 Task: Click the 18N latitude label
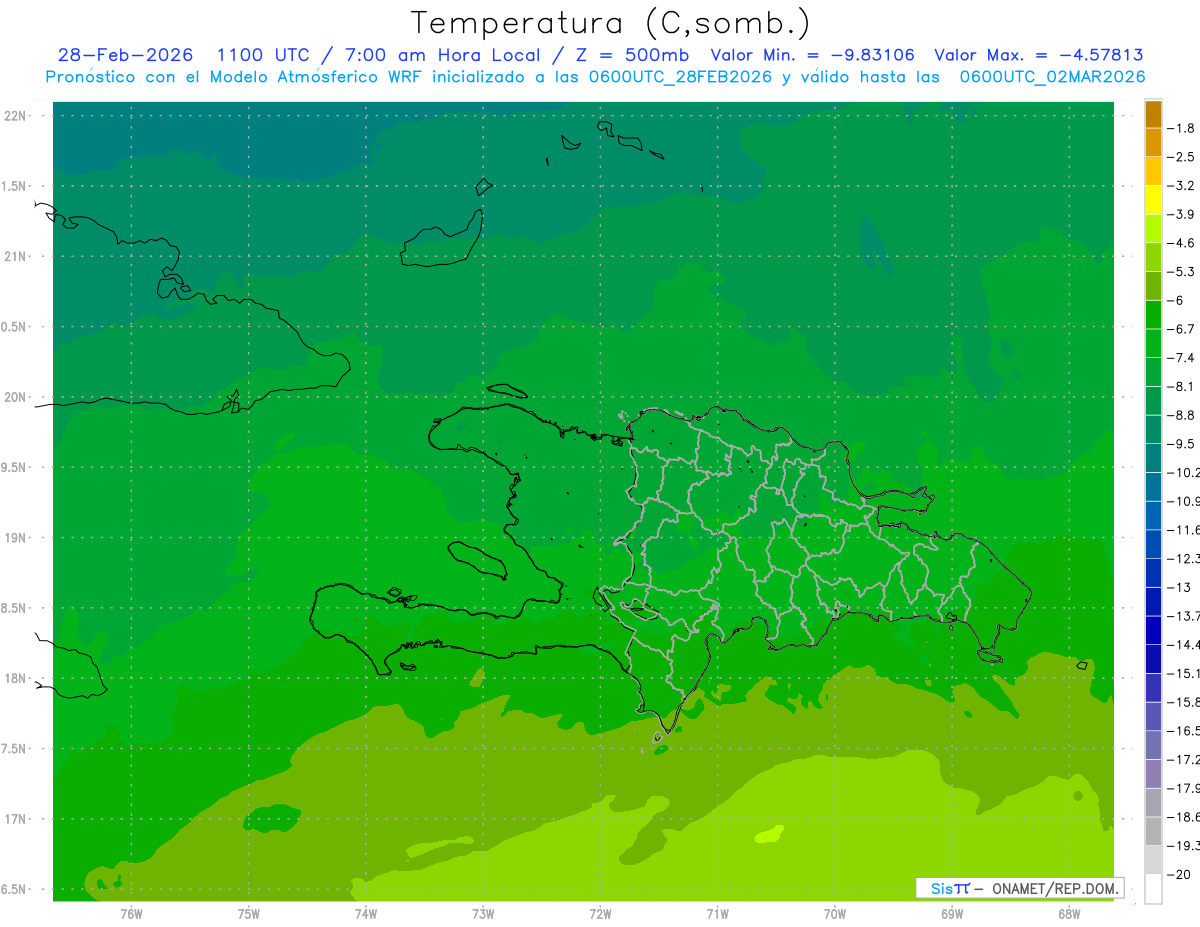coord(16,678)
